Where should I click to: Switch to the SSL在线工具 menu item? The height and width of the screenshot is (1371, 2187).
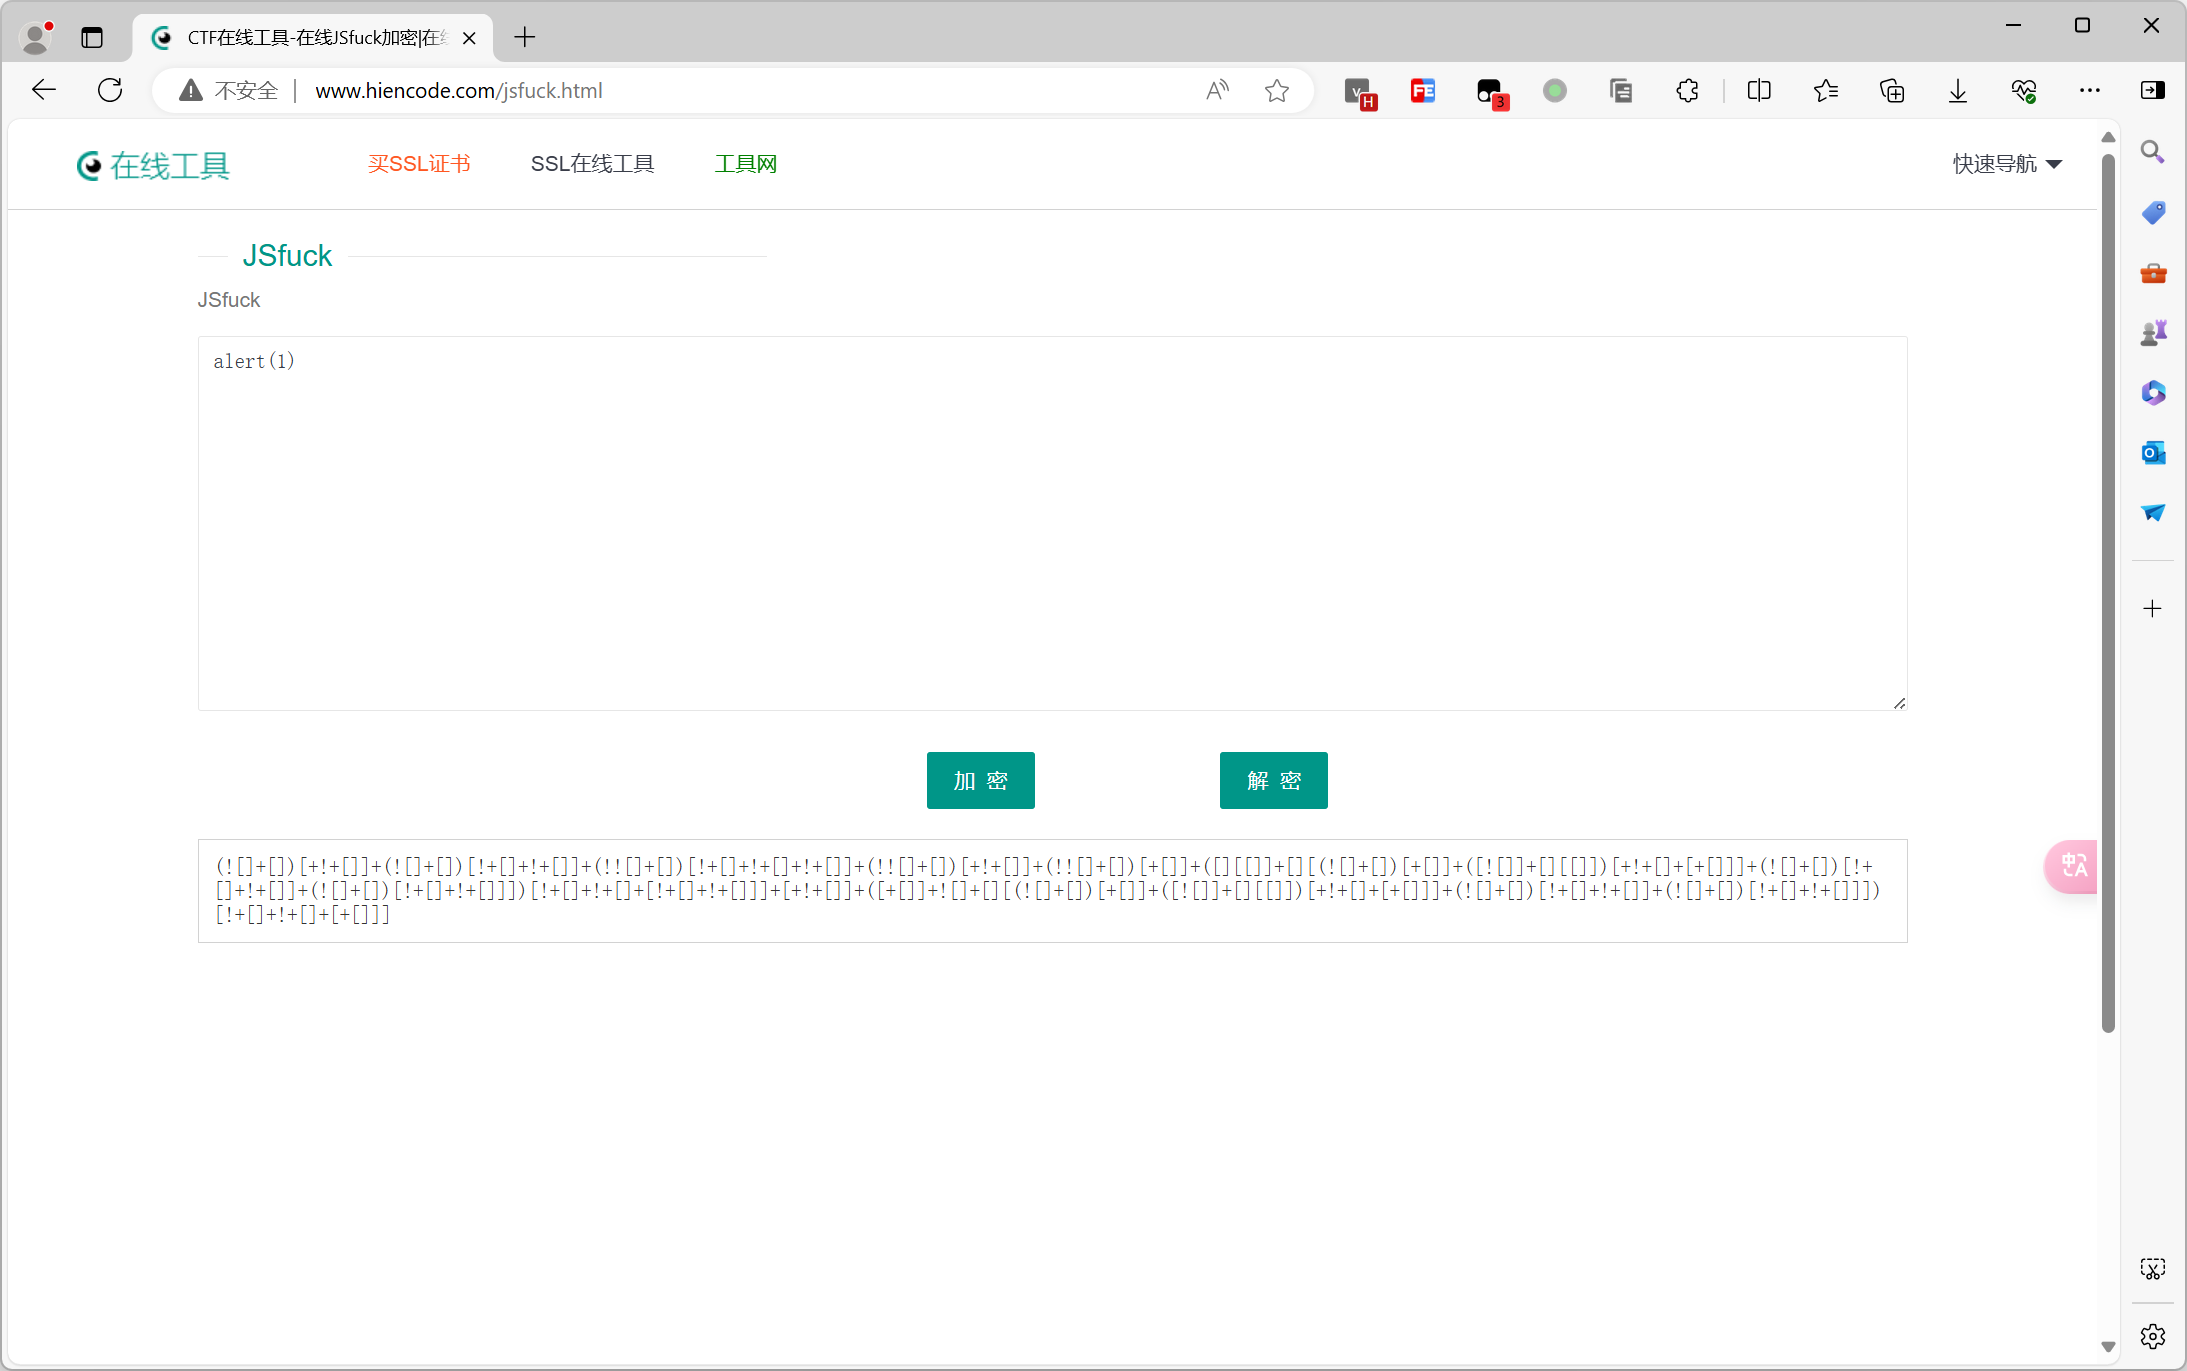[x=591, y=163]
